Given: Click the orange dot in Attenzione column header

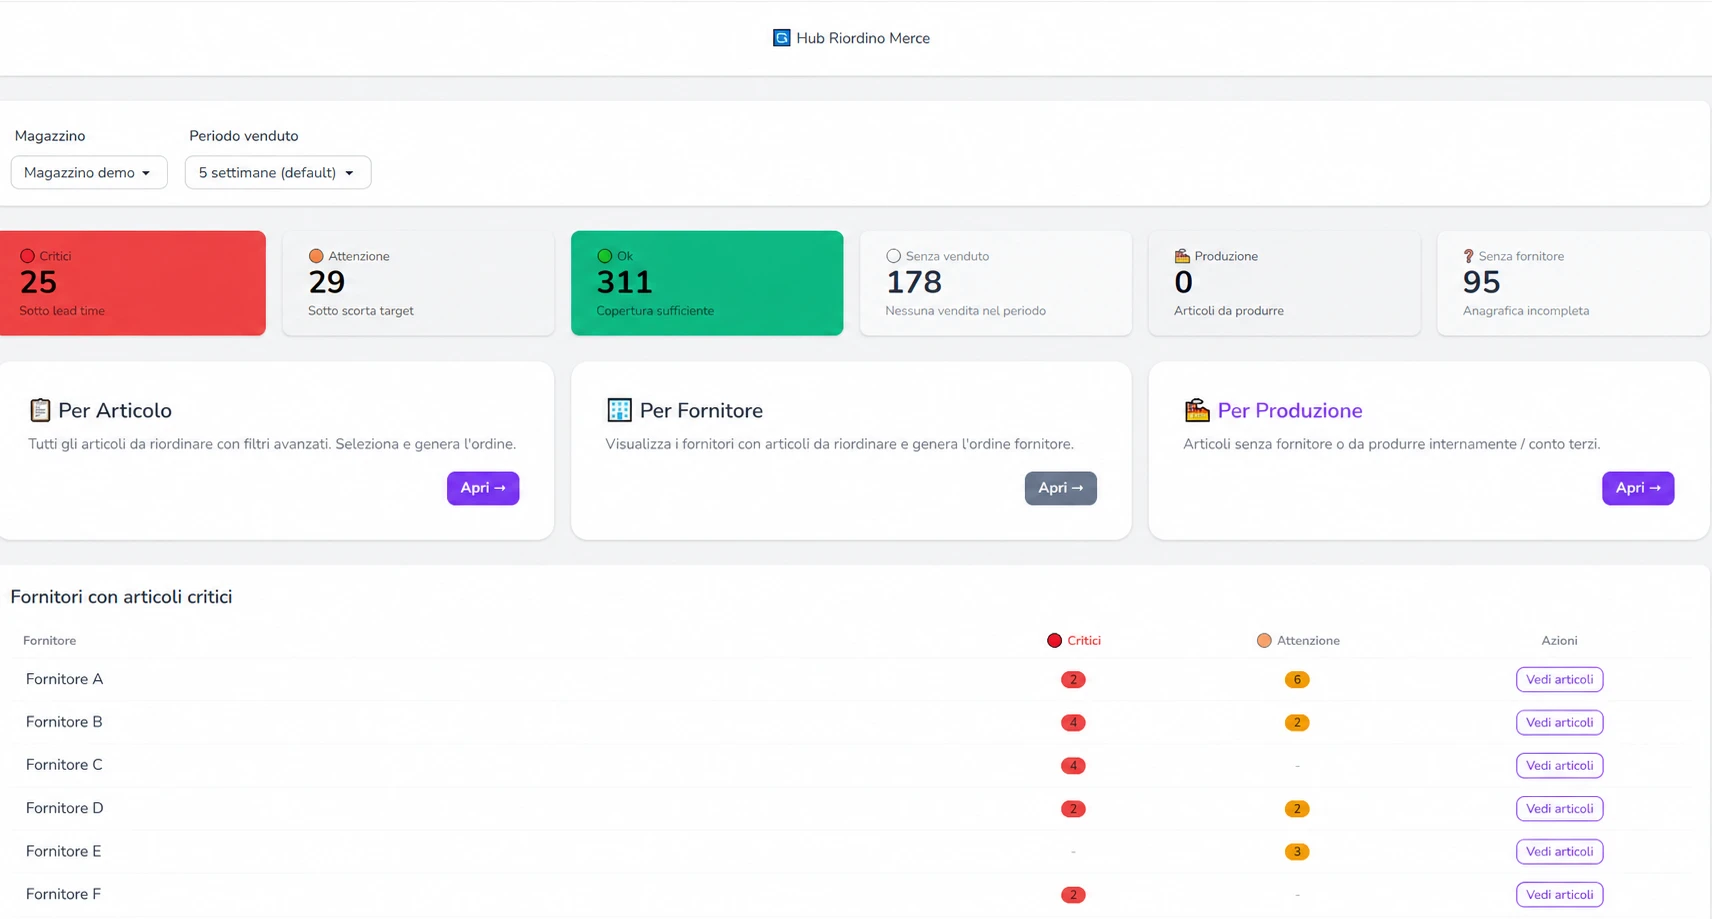Looking at the screenshot, I should pos(1264,641).
